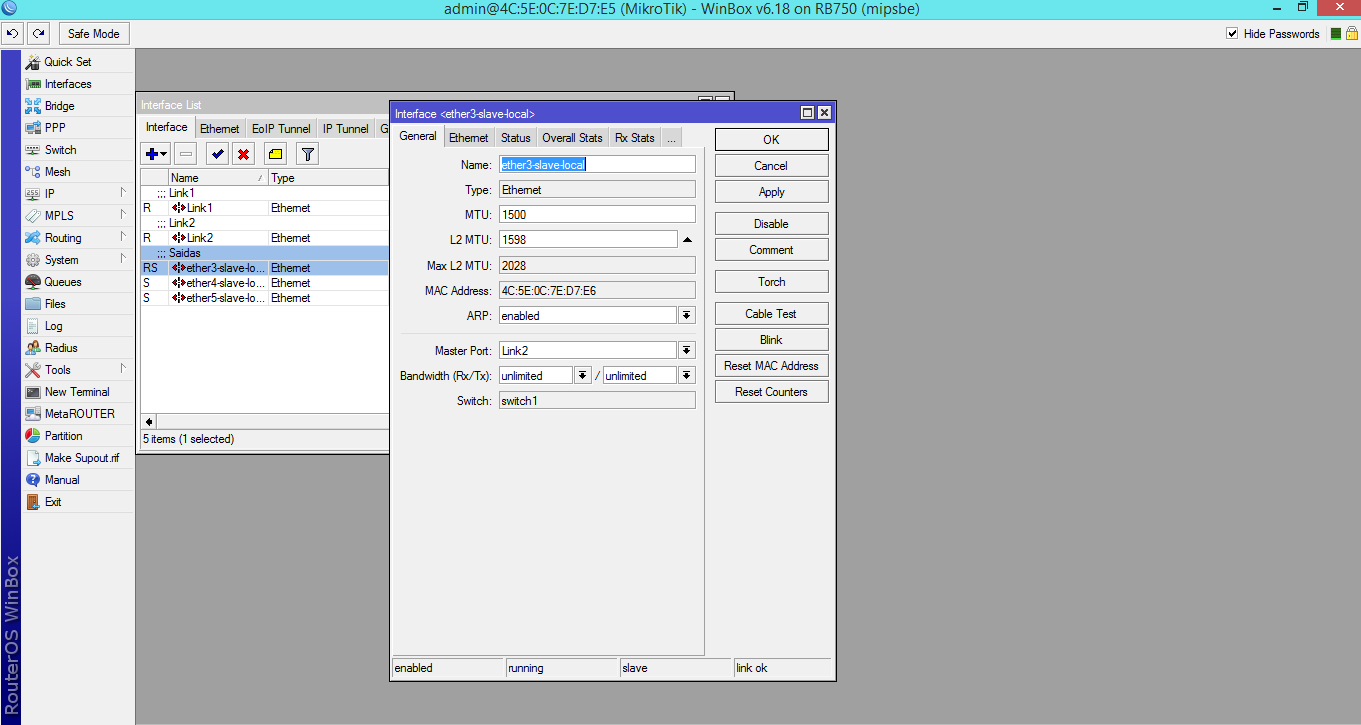Click the Filter funnel icon in Interface List
Viewport: 1361px width, 725px height.
308,154
